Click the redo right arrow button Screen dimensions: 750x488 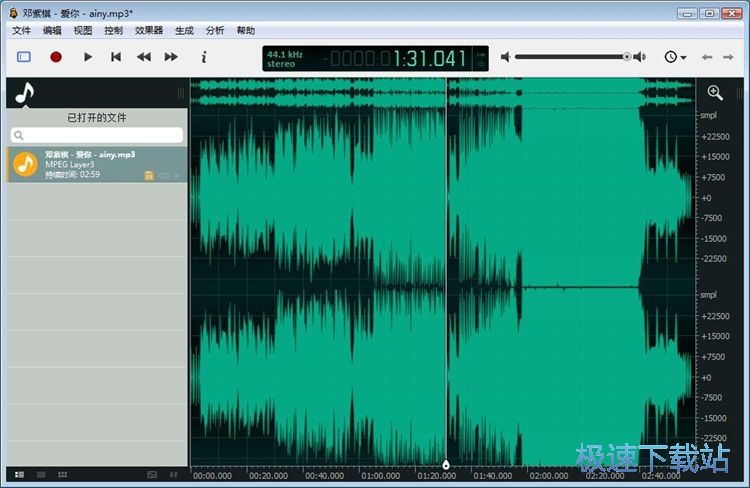733,57
